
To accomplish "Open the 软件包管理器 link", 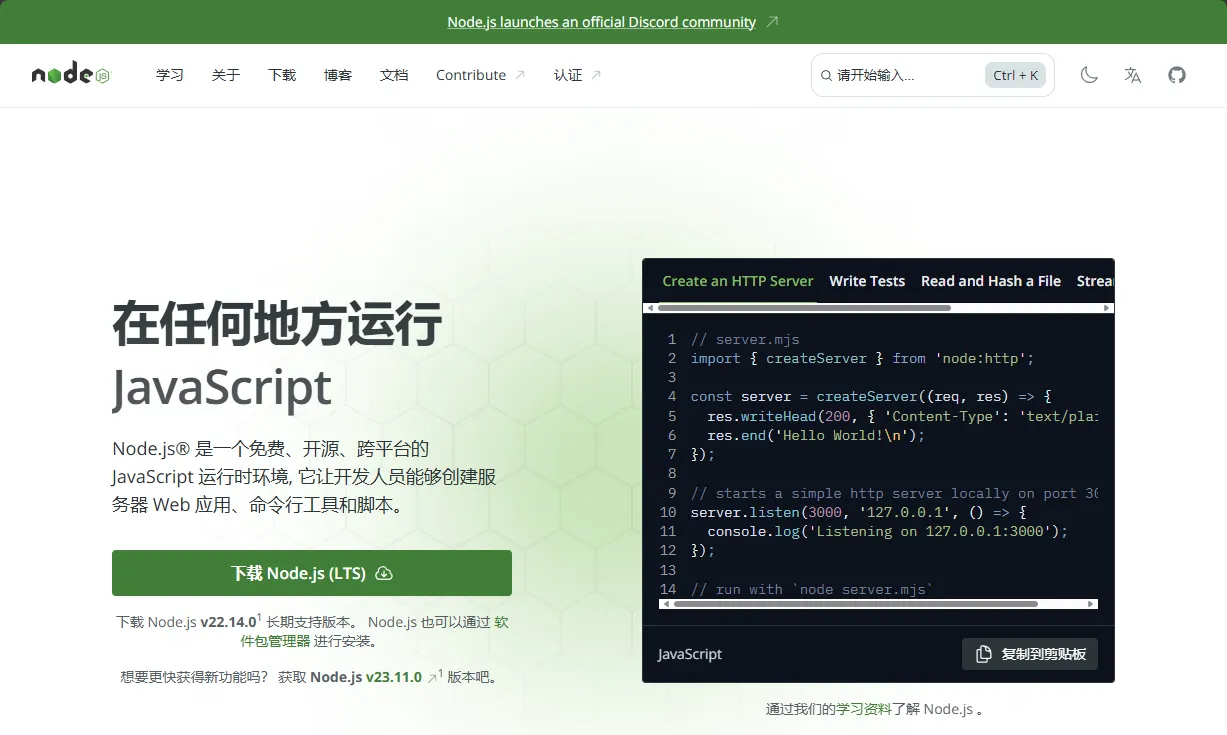I will 375,631.
